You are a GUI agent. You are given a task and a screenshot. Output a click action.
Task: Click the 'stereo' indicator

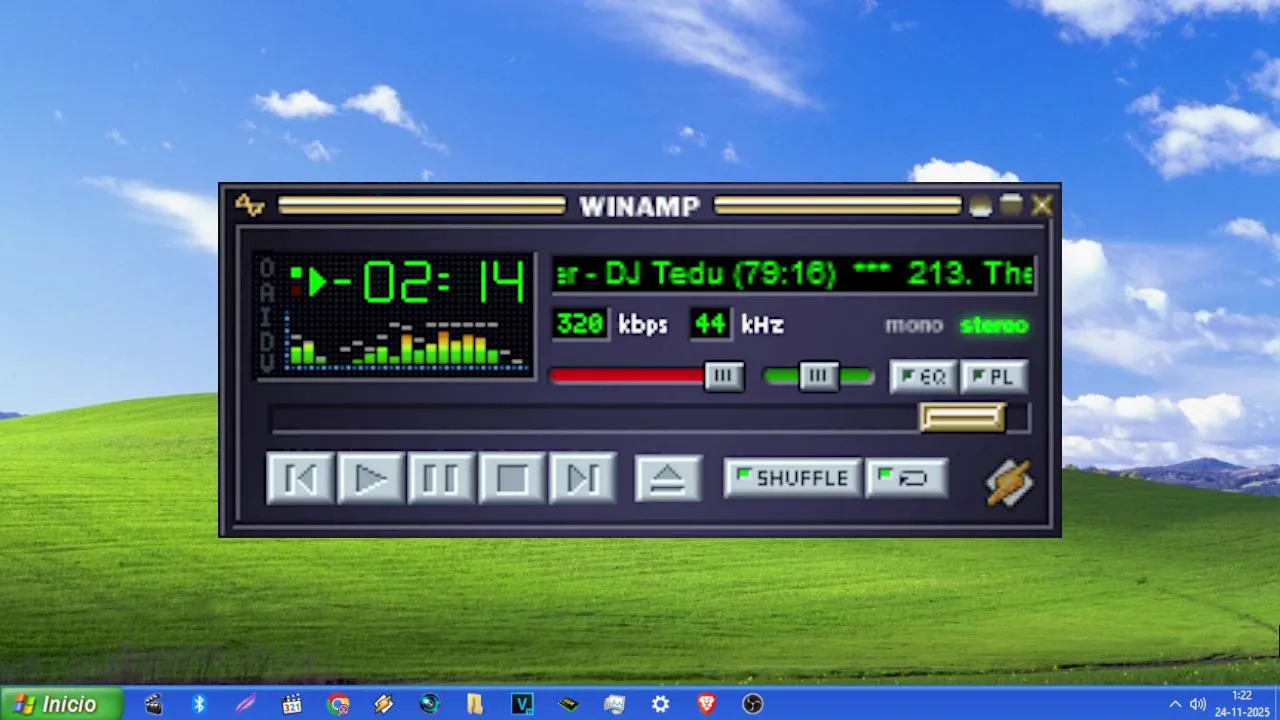coord(994,325)
